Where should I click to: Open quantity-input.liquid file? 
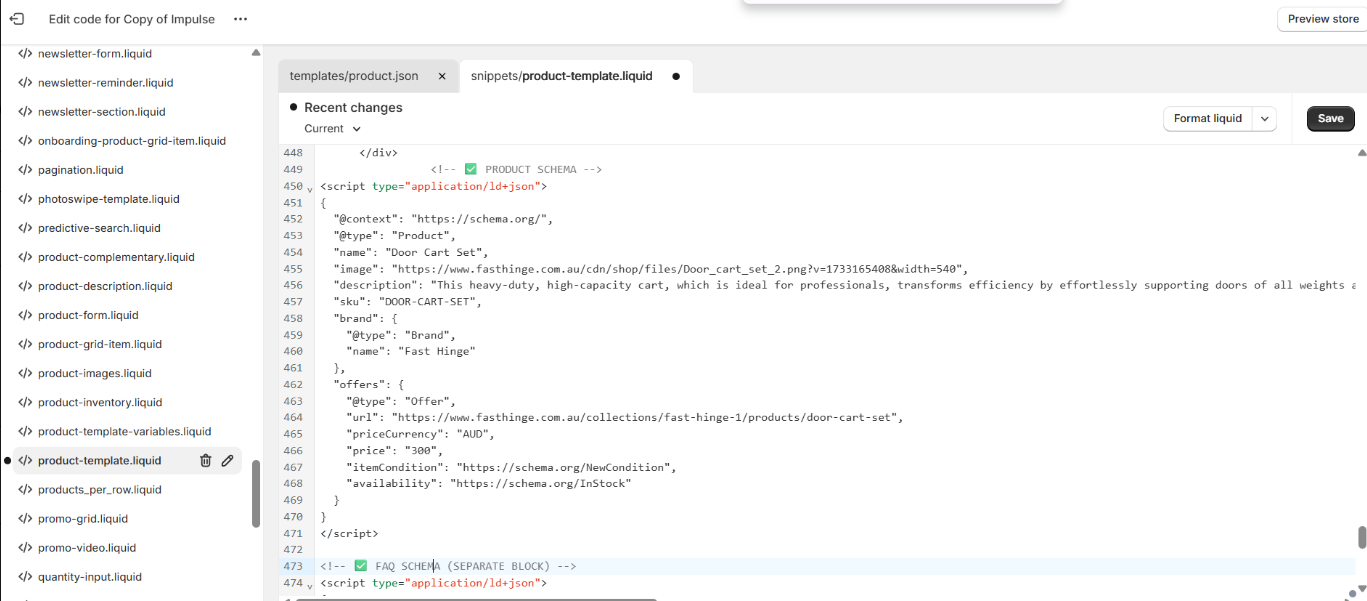pyautogui.click(x=90, y=577)
